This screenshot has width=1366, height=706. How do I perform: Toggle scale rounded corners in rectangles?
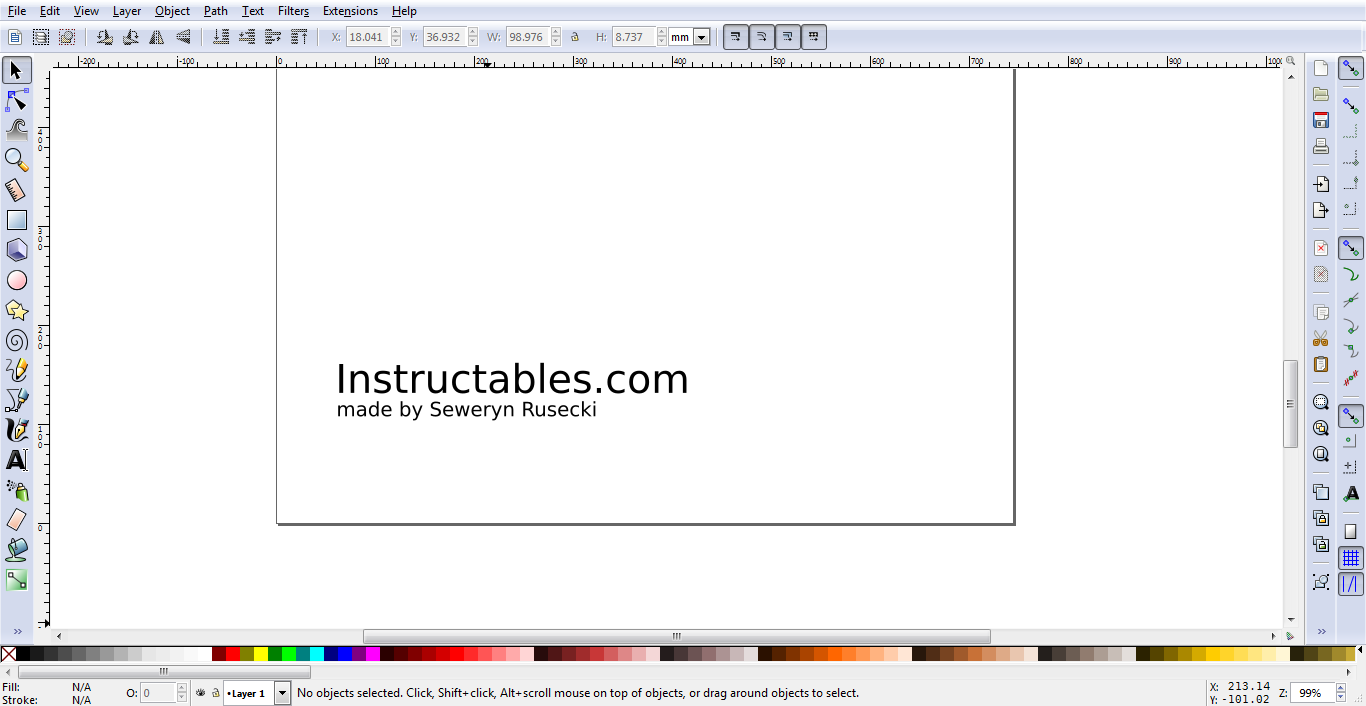point(762,37)
